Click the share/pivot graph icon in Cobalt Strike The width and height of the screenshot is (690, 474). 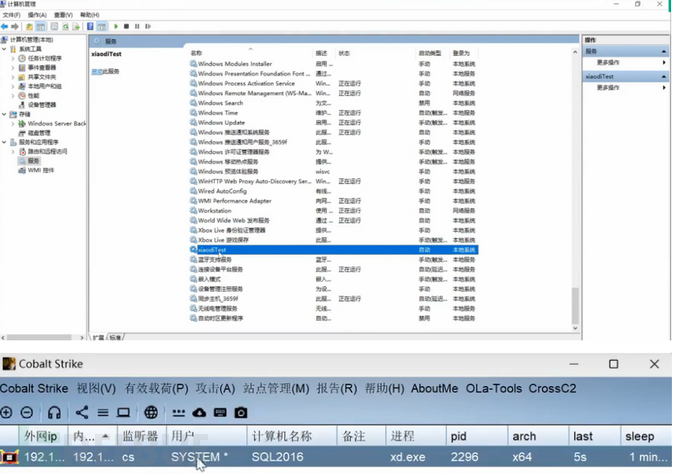click(x=82, y=412)
